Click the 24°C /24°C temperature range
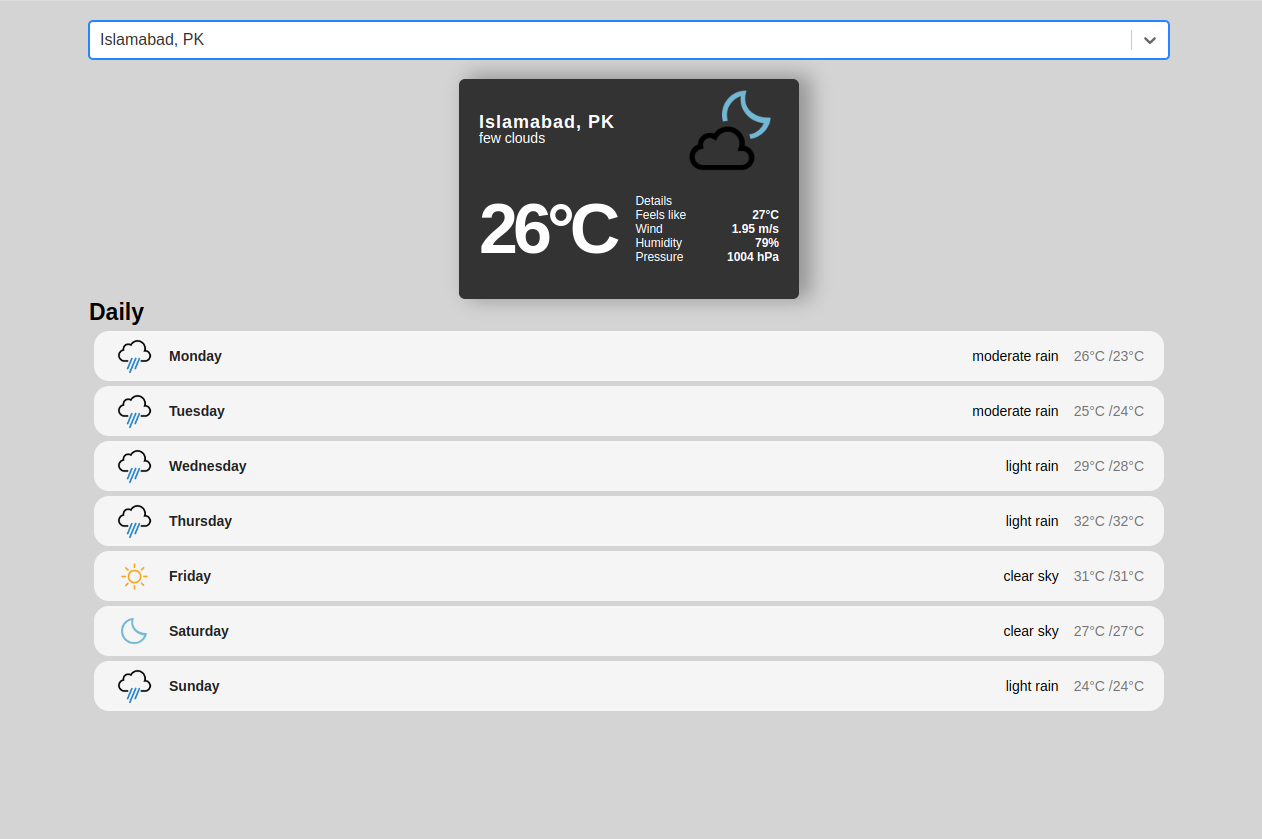The width and height of the screenshot is (1262, 839). pyautogui.click(x=1109, y=686)
